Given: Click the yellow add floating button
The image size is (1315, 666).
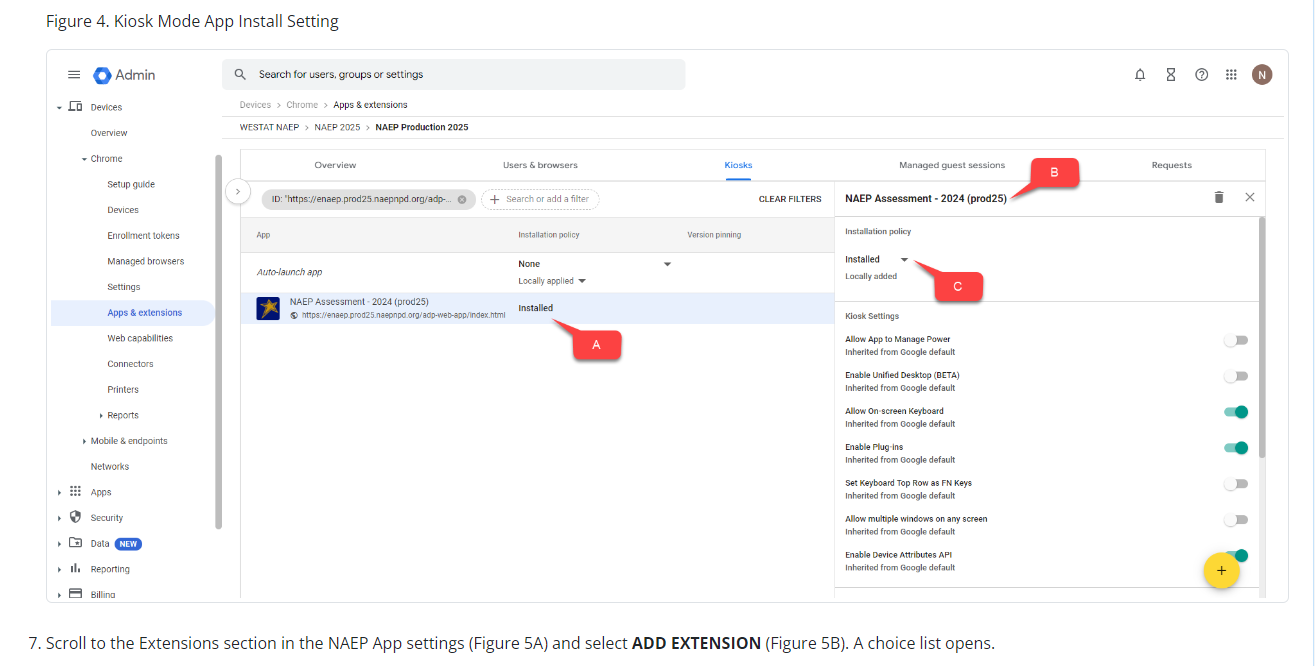Looking at the screenshot, I should (1221, 571).
